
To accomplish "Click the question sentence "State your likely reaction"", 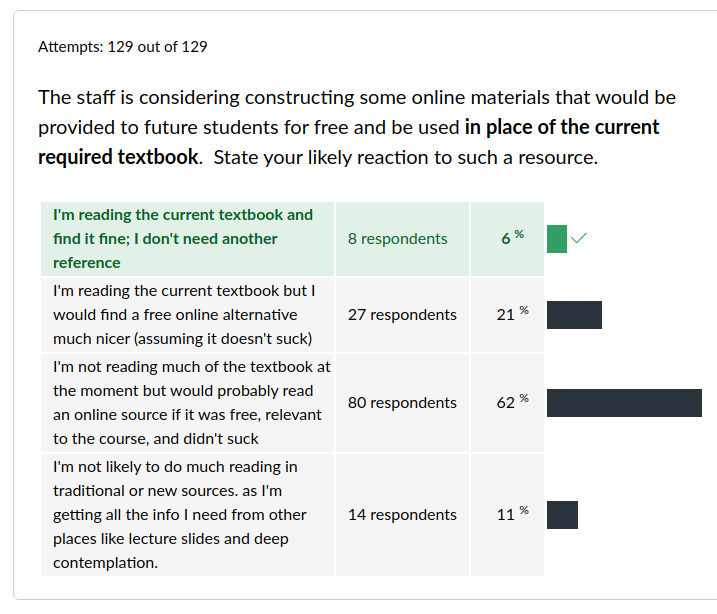I will coord(406,157).
